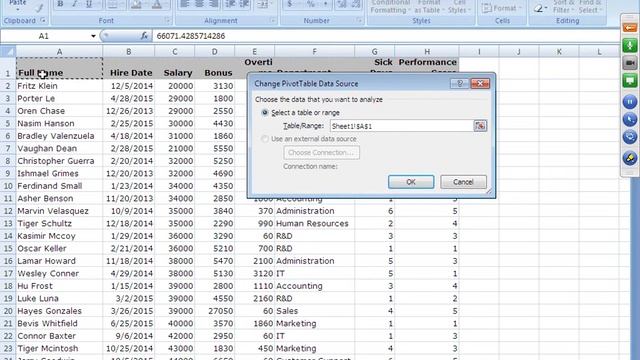Click cell 'Asher Benson'
Viewport: 640px width, 360px height.
59,198
